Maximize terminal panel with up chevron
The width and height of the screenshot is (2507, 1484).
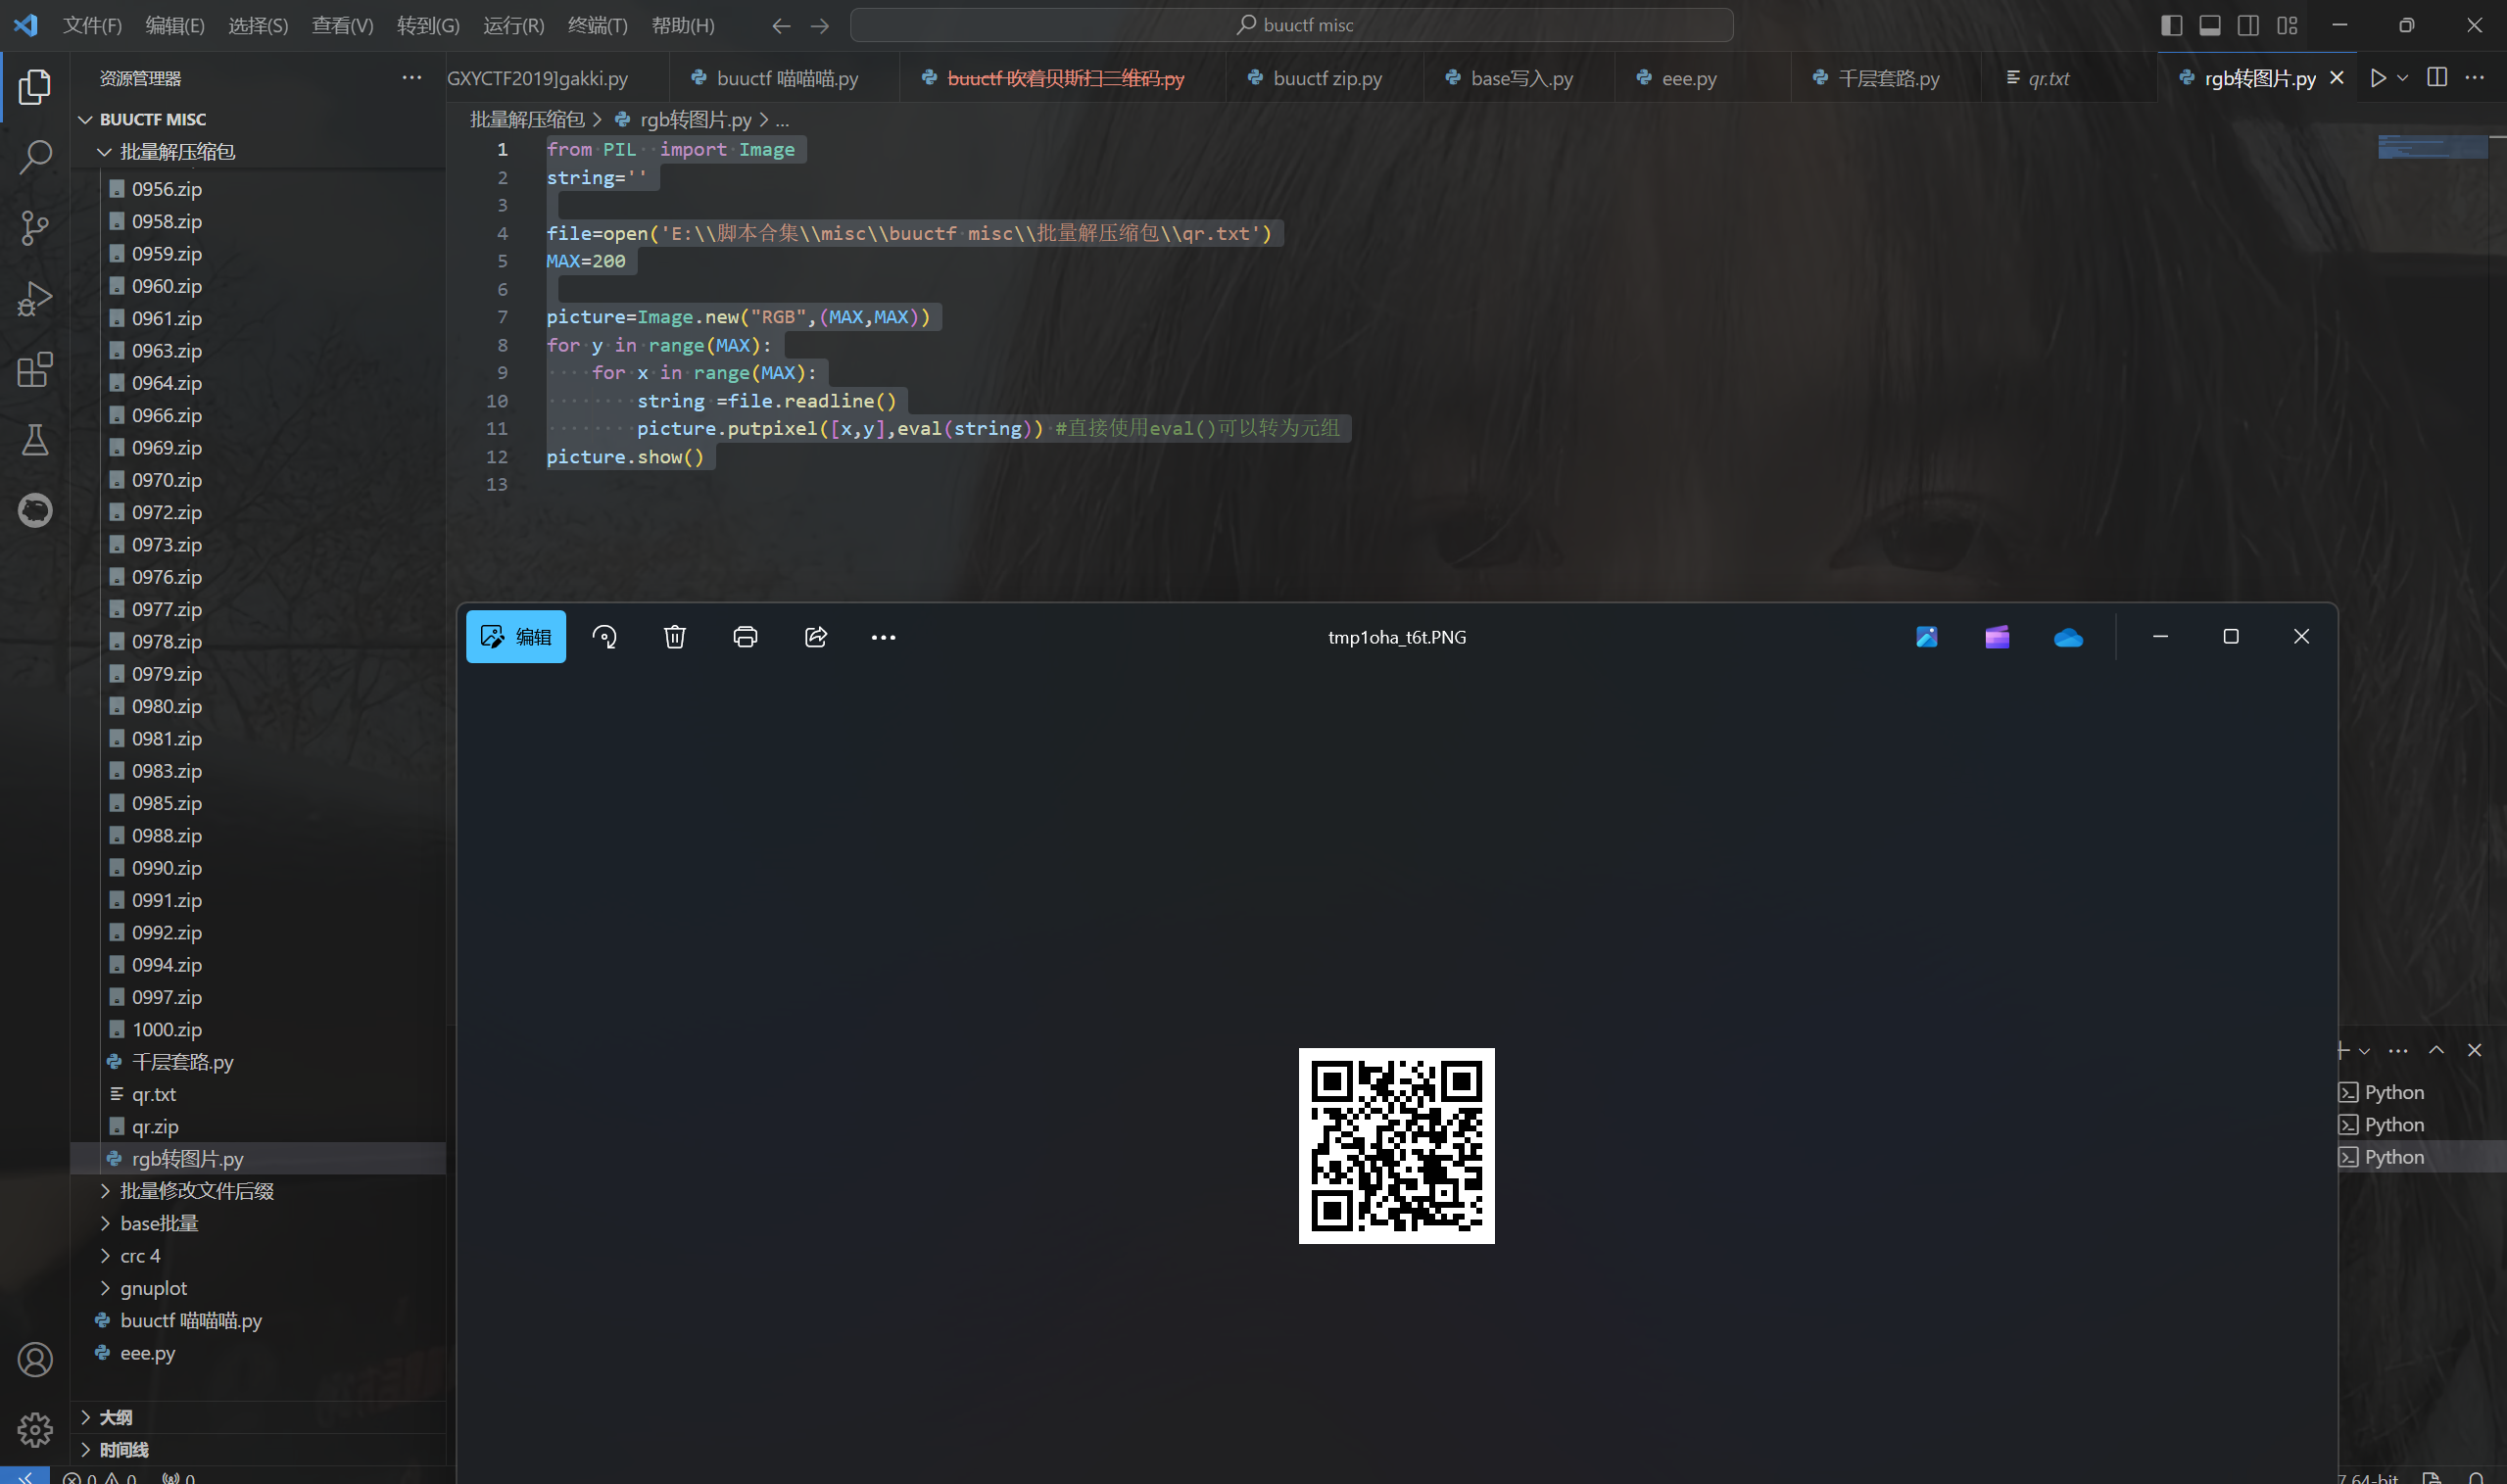pos(2436,1051)
